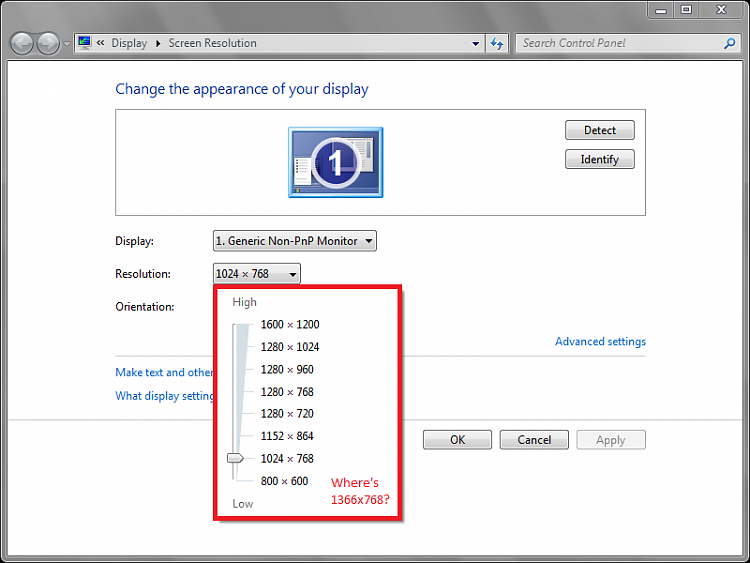750x563 pixels.
Task: Click the resolution slider thumb
Action: pos(235,458)
